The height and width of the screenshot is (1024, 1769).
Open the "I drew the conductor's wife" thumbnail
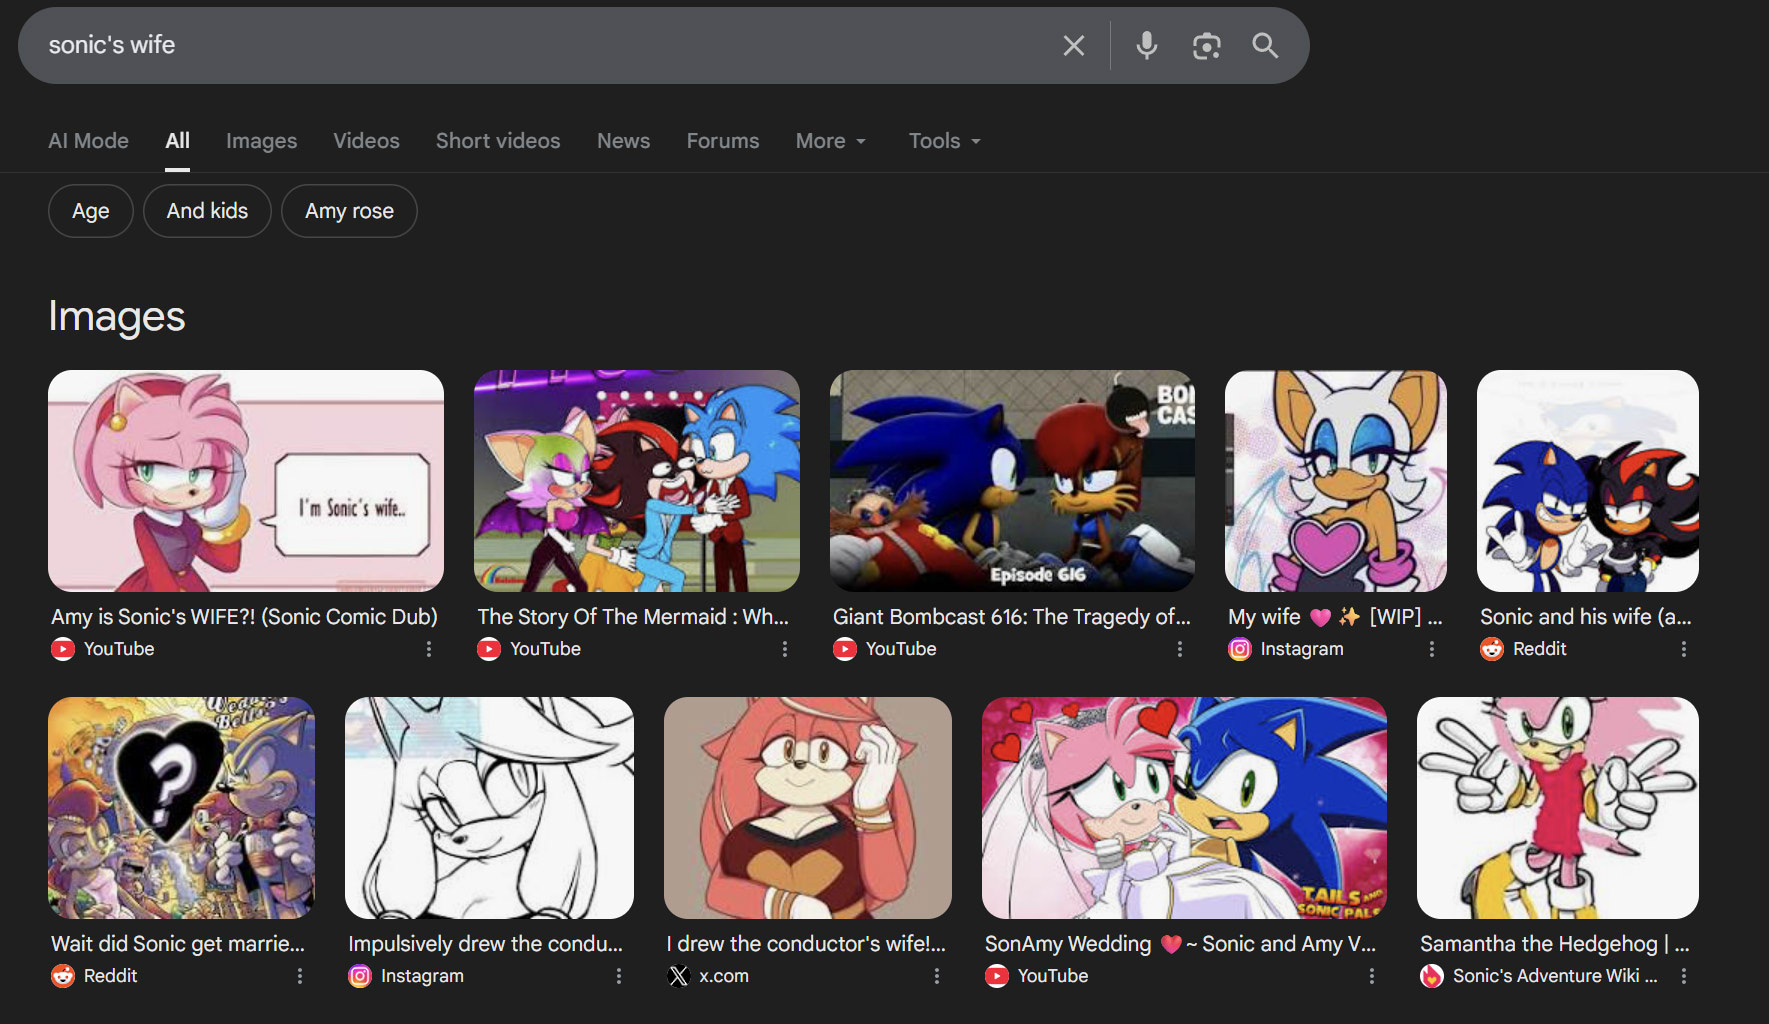point(808,808)
